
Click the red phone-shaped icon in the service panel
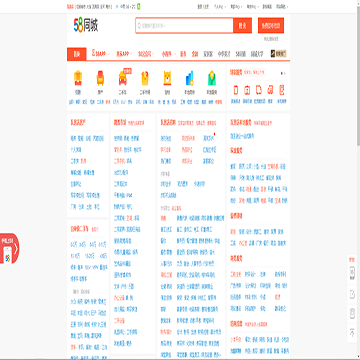click(x=236, y=90)
